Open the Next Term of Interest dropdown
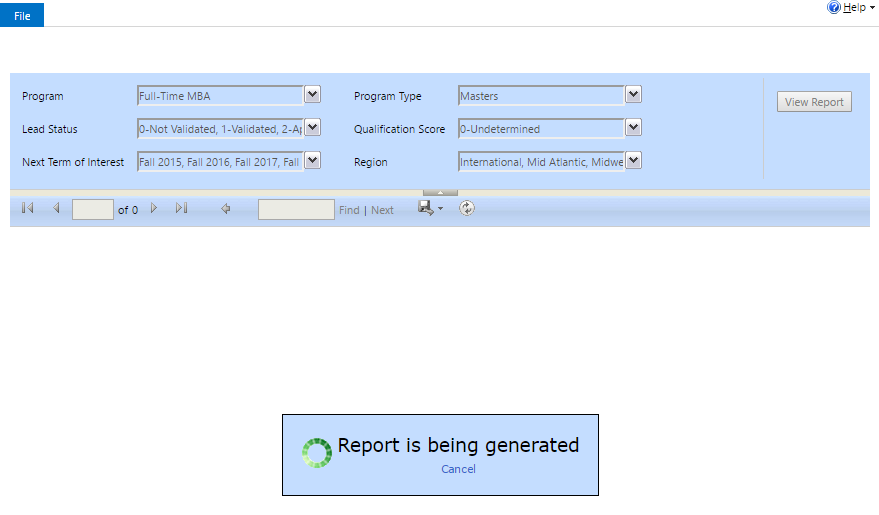Screen dimensions: 879x515 tap(312, 161)
